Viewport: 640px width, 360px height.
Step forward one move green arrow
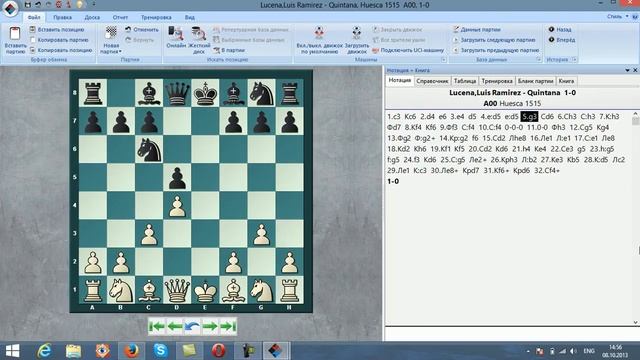(x=210, y=327)
